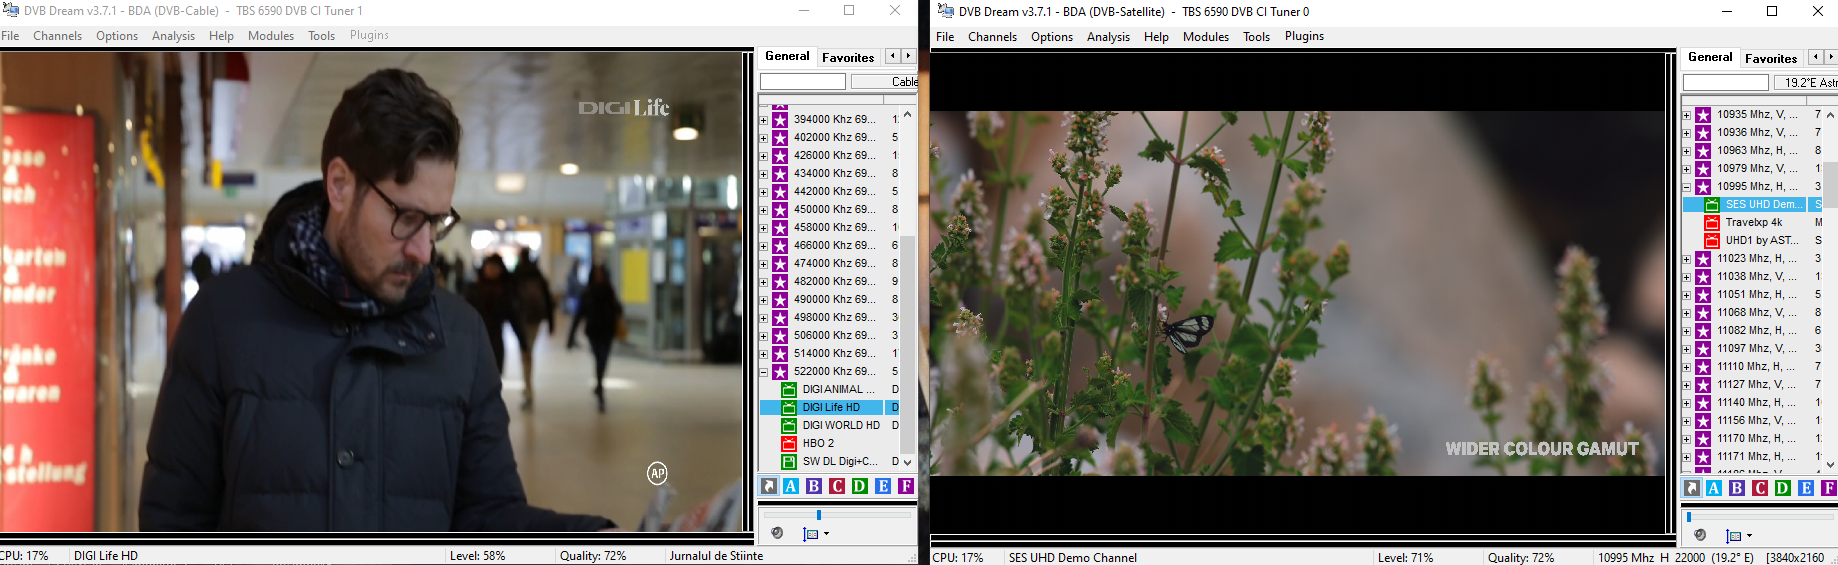Click scroll-down arrow of Satellite channel list
1838x565 pixels.
coord(1830,464)
